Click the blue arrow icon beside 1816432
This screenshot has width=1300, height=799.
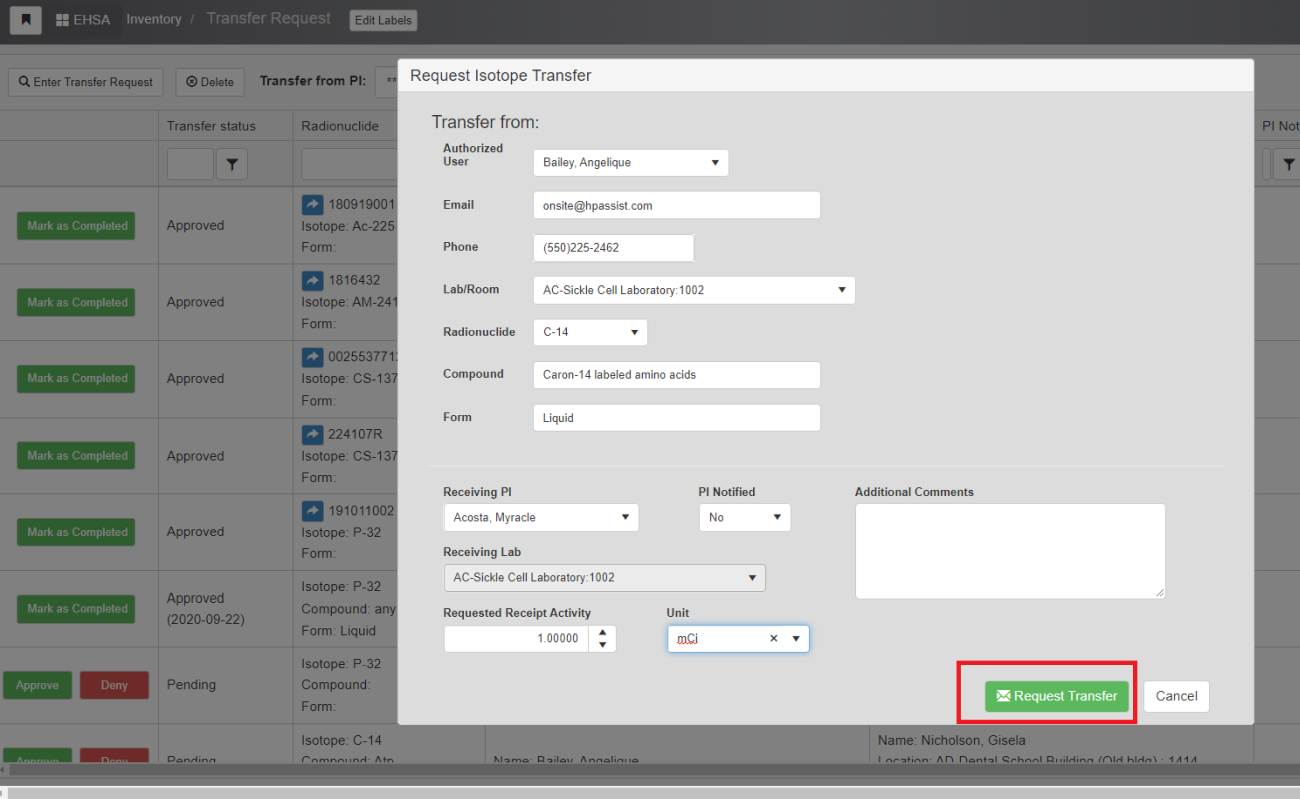tap(312, 281)
